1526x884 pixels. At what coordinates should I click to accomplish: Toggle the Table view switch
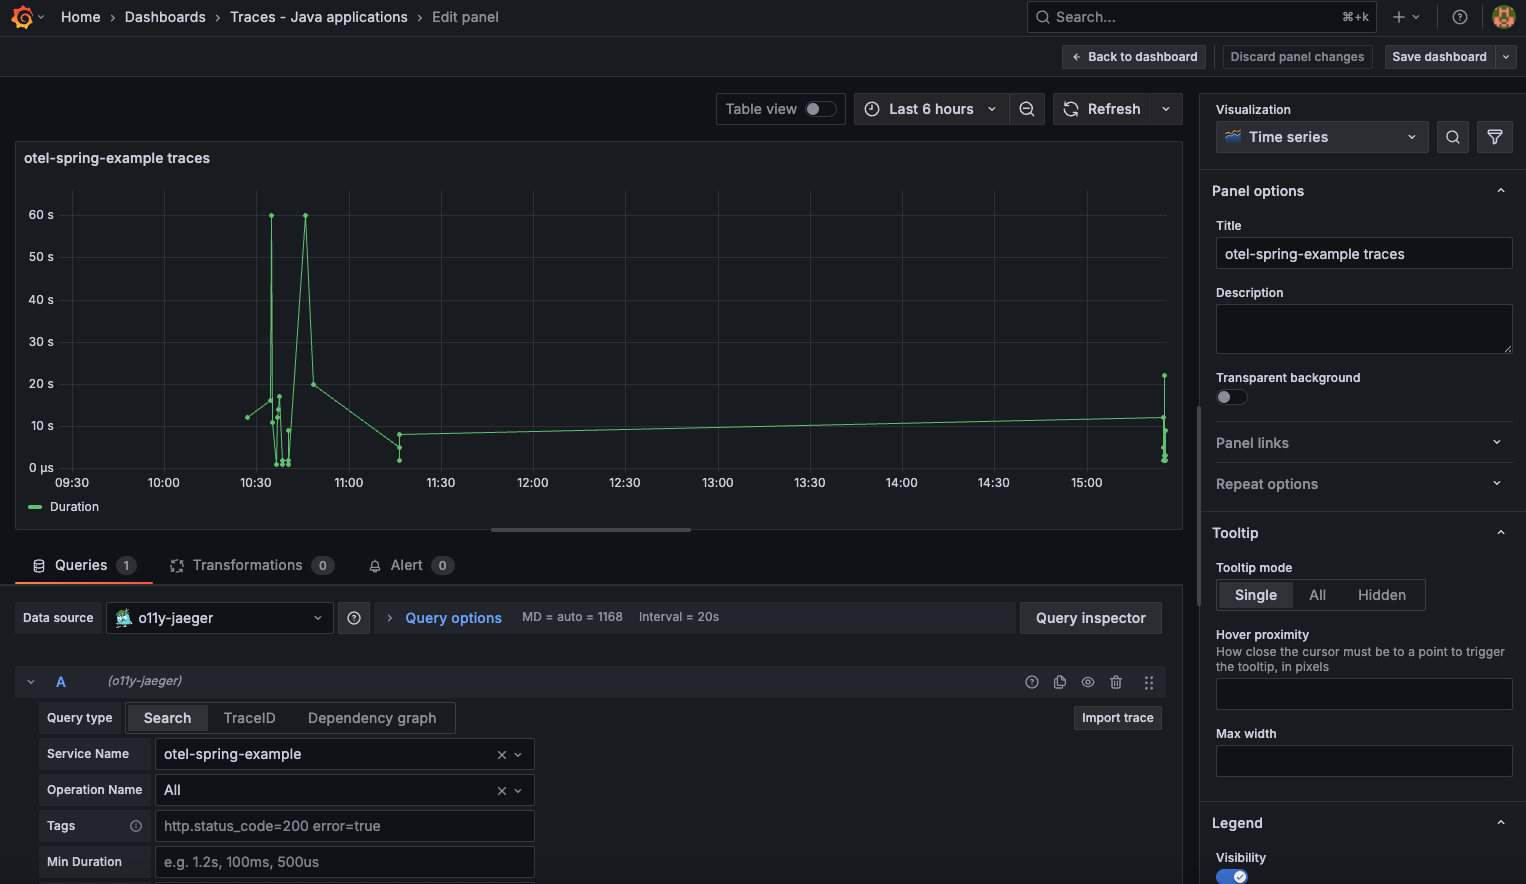[821, 109]
